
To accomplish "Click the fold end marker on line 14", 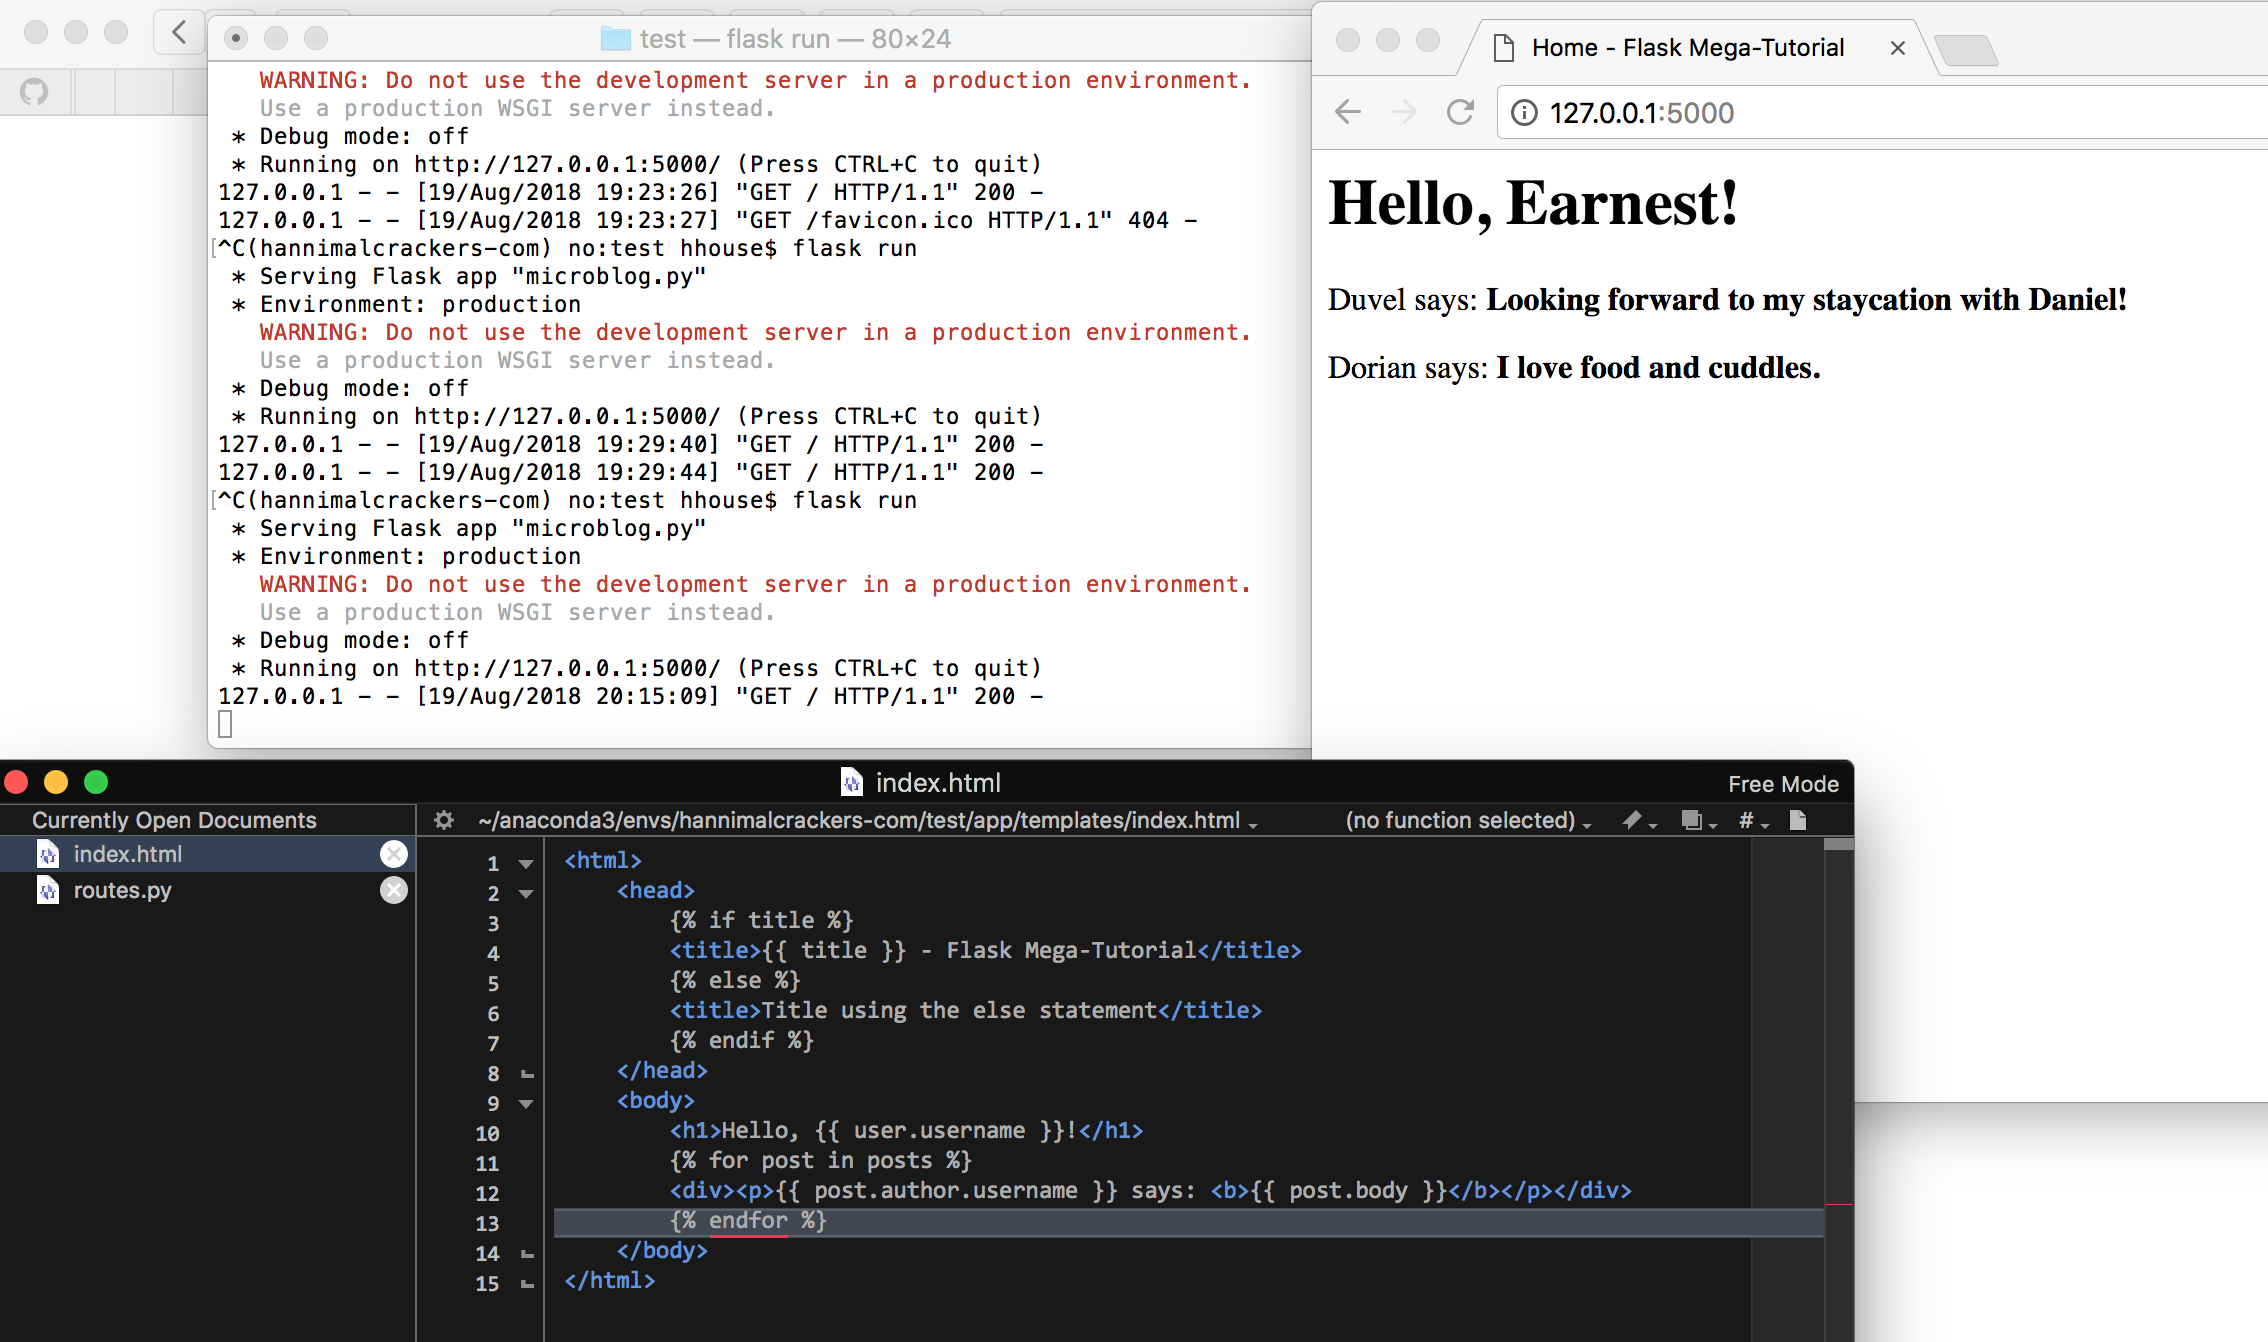I will click(x=527, y=1255).
